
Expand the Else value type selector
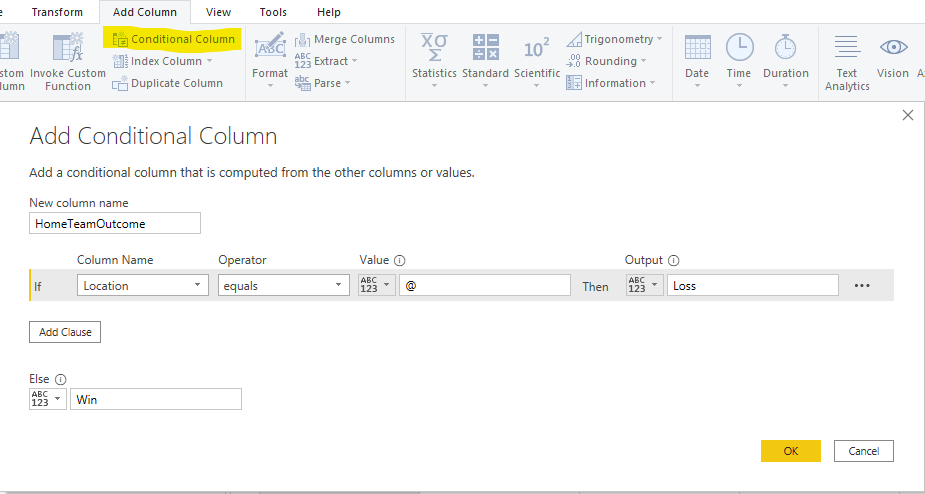click(x=48, y=399)
